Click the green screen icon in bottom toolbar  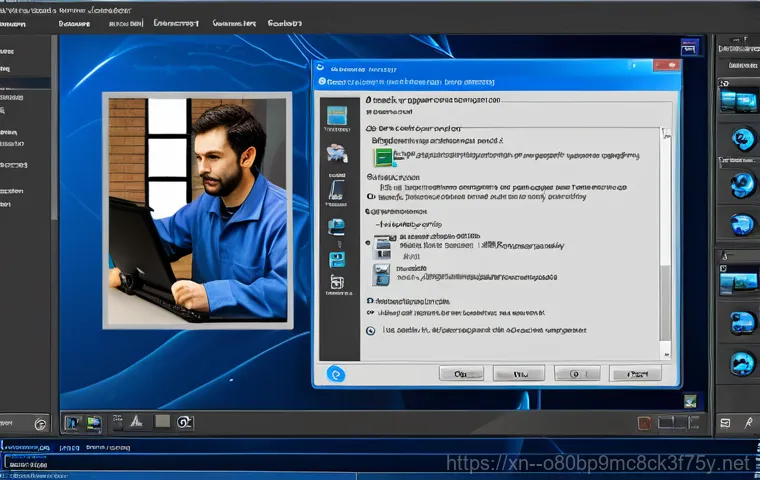94,423
